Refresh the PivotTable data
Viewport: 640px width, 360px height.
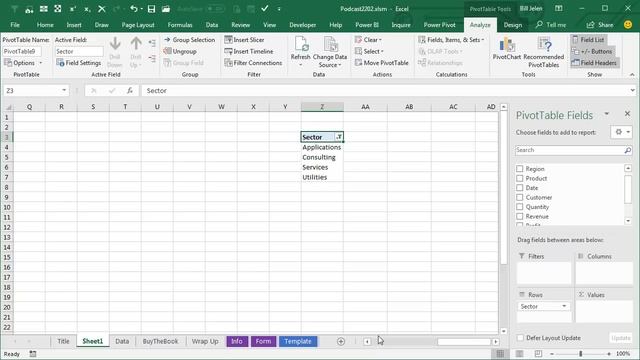pyautogui.click(x=300, y=52)
